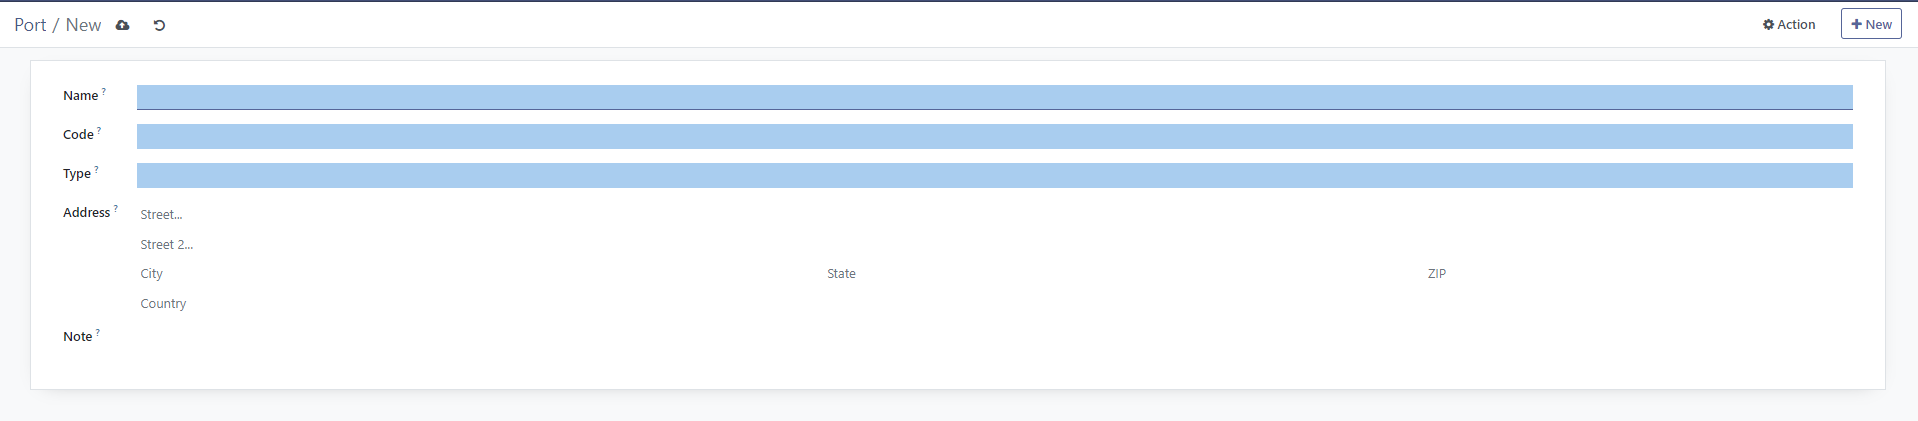Click the help question mark beside Name
Image resolution: width=1918 pixels, height=421 pixels.
click(x=104, y=91)
